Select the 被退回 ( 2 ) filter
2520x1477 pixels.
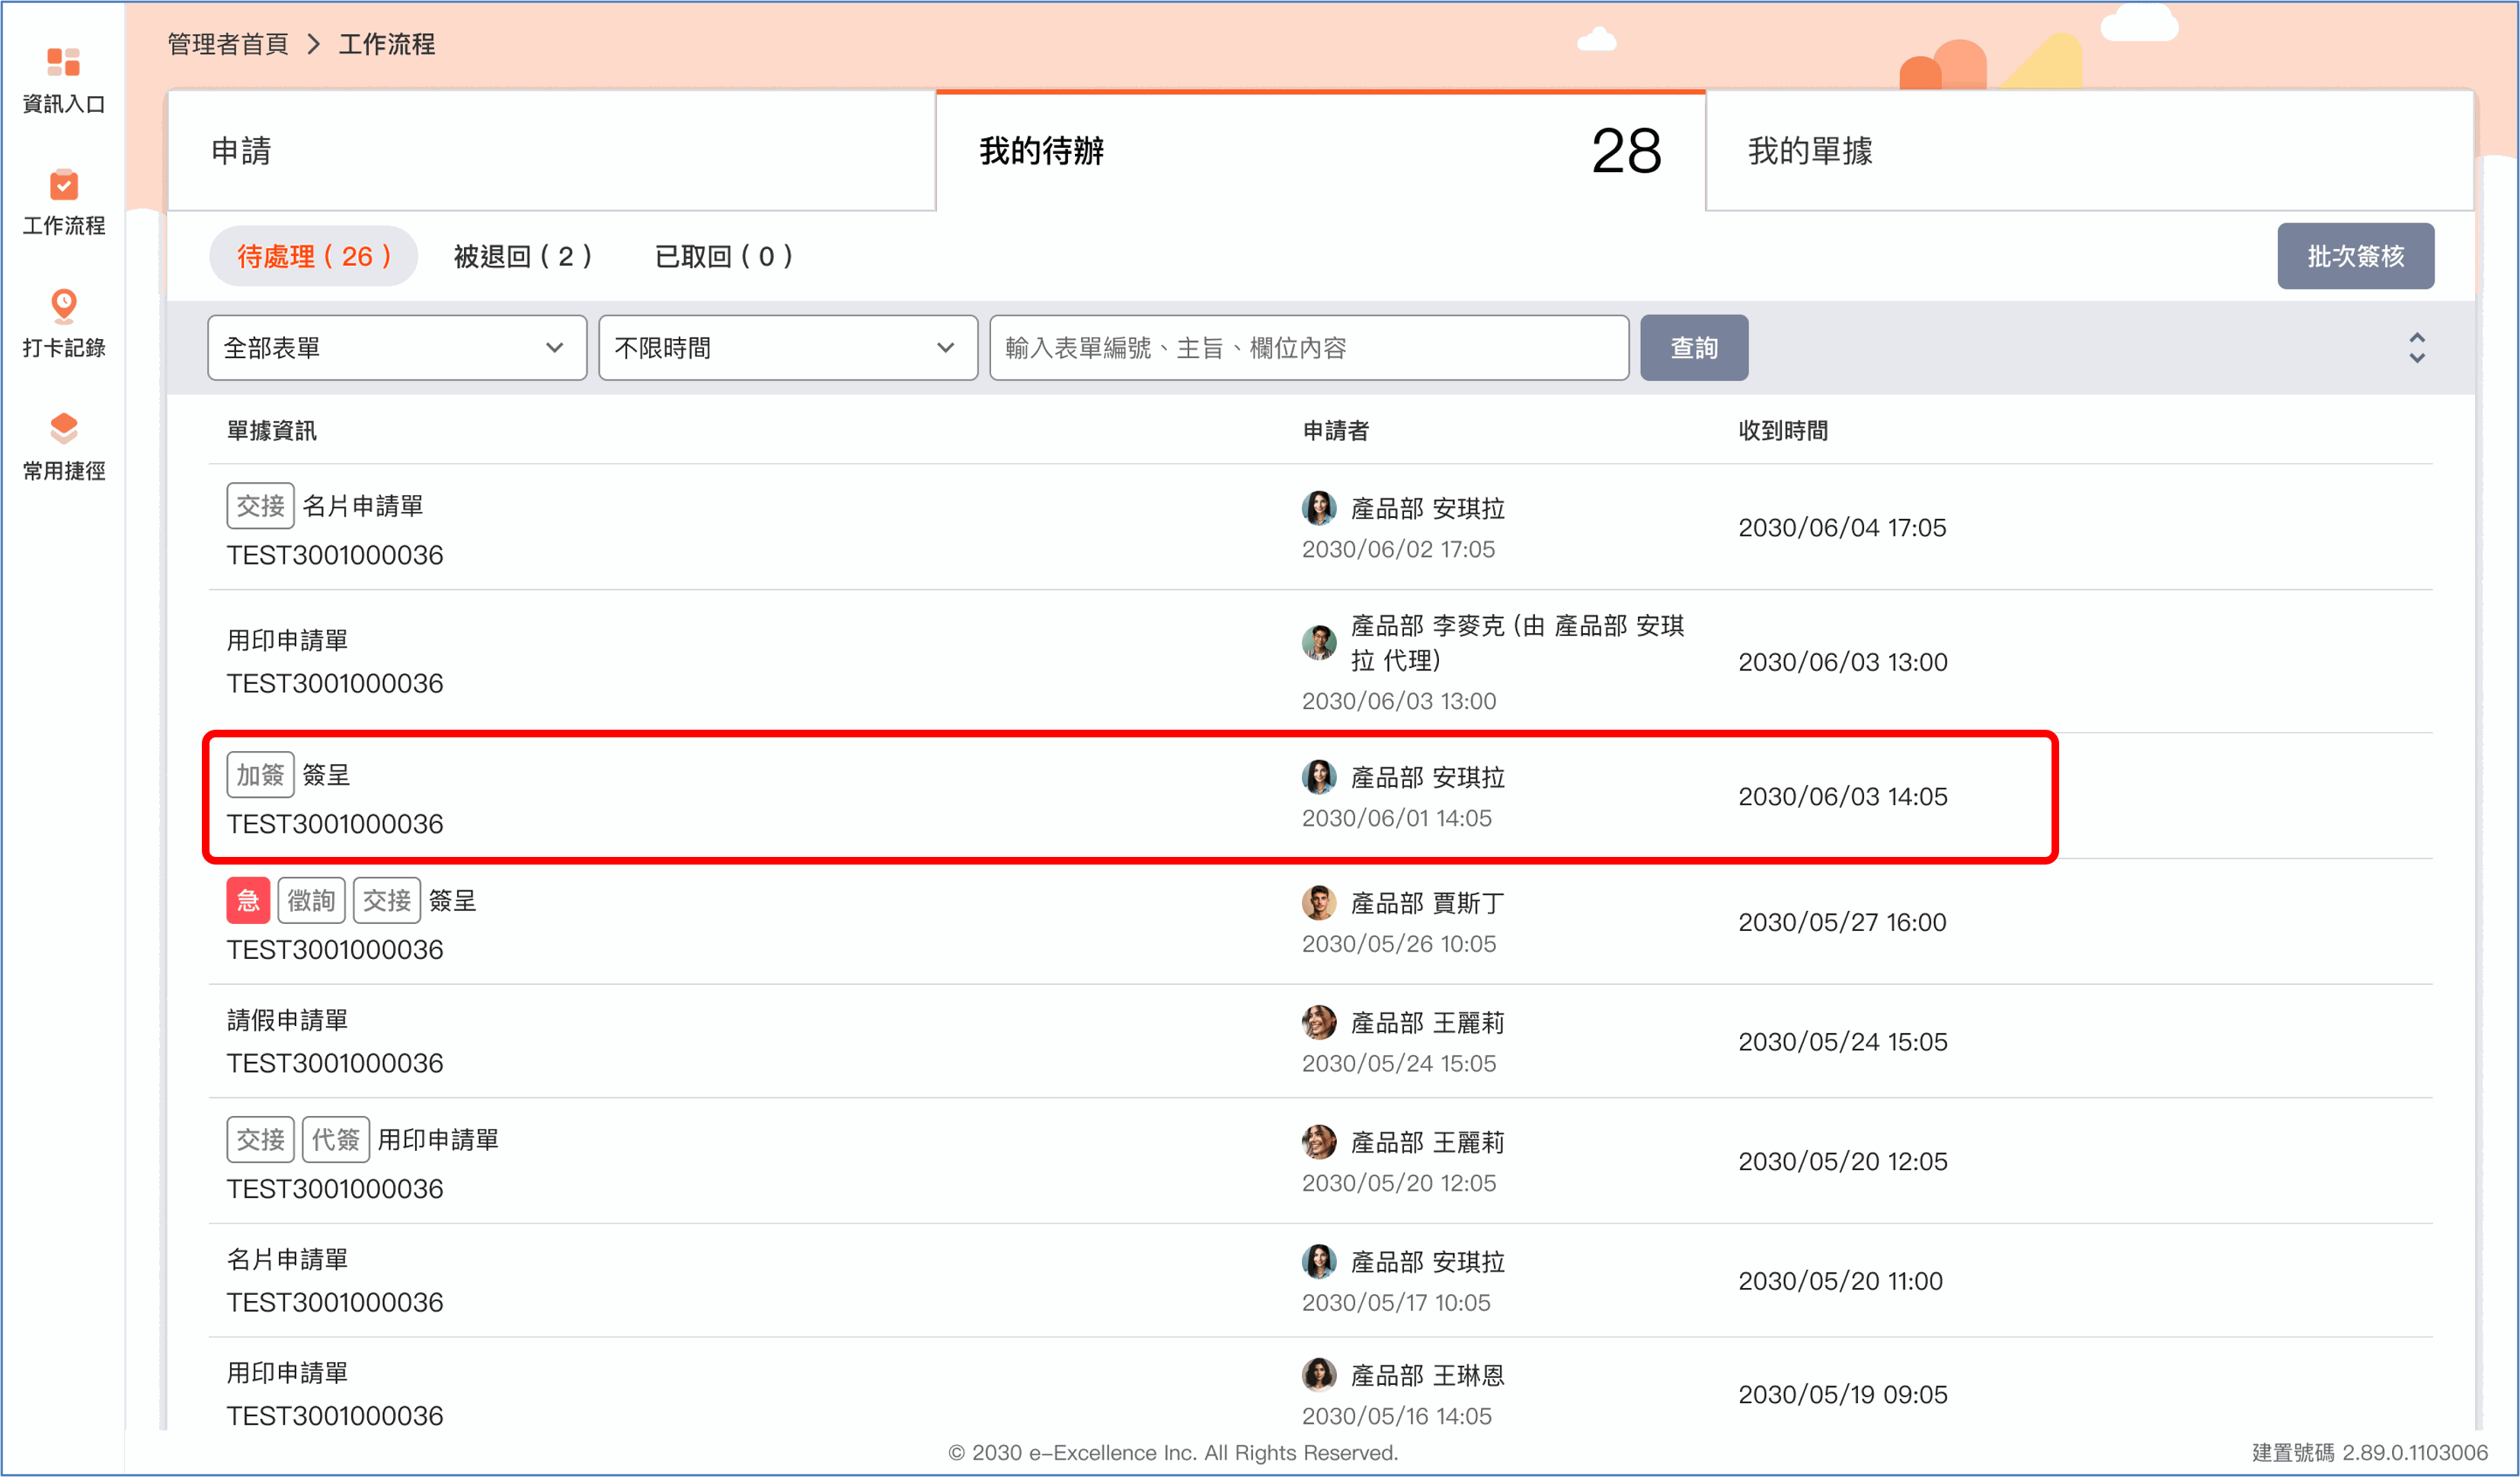523,256
